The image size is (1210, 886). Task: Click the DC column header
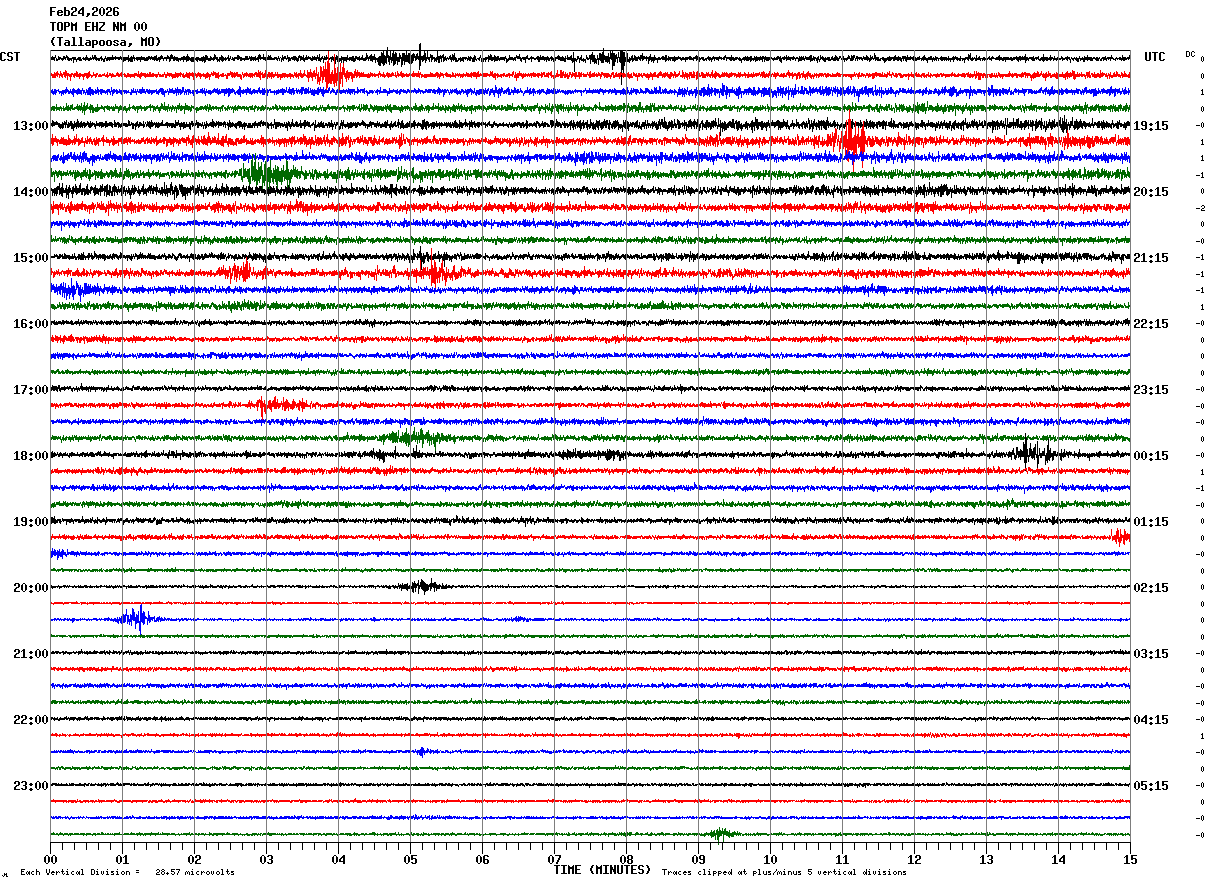click(x=1190, y=54)
